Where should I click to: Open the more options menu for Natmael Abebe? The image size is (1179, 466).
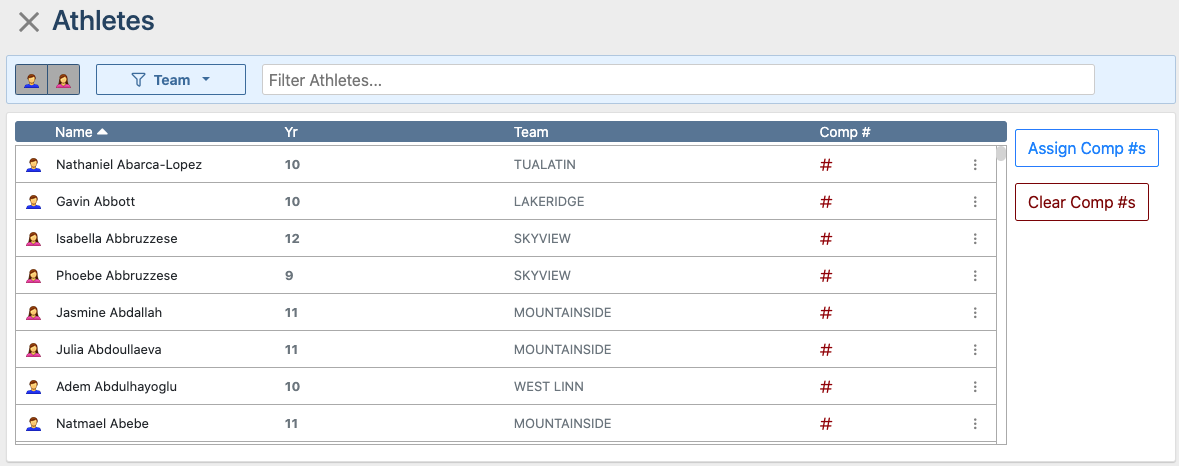(x=975, y=424)
